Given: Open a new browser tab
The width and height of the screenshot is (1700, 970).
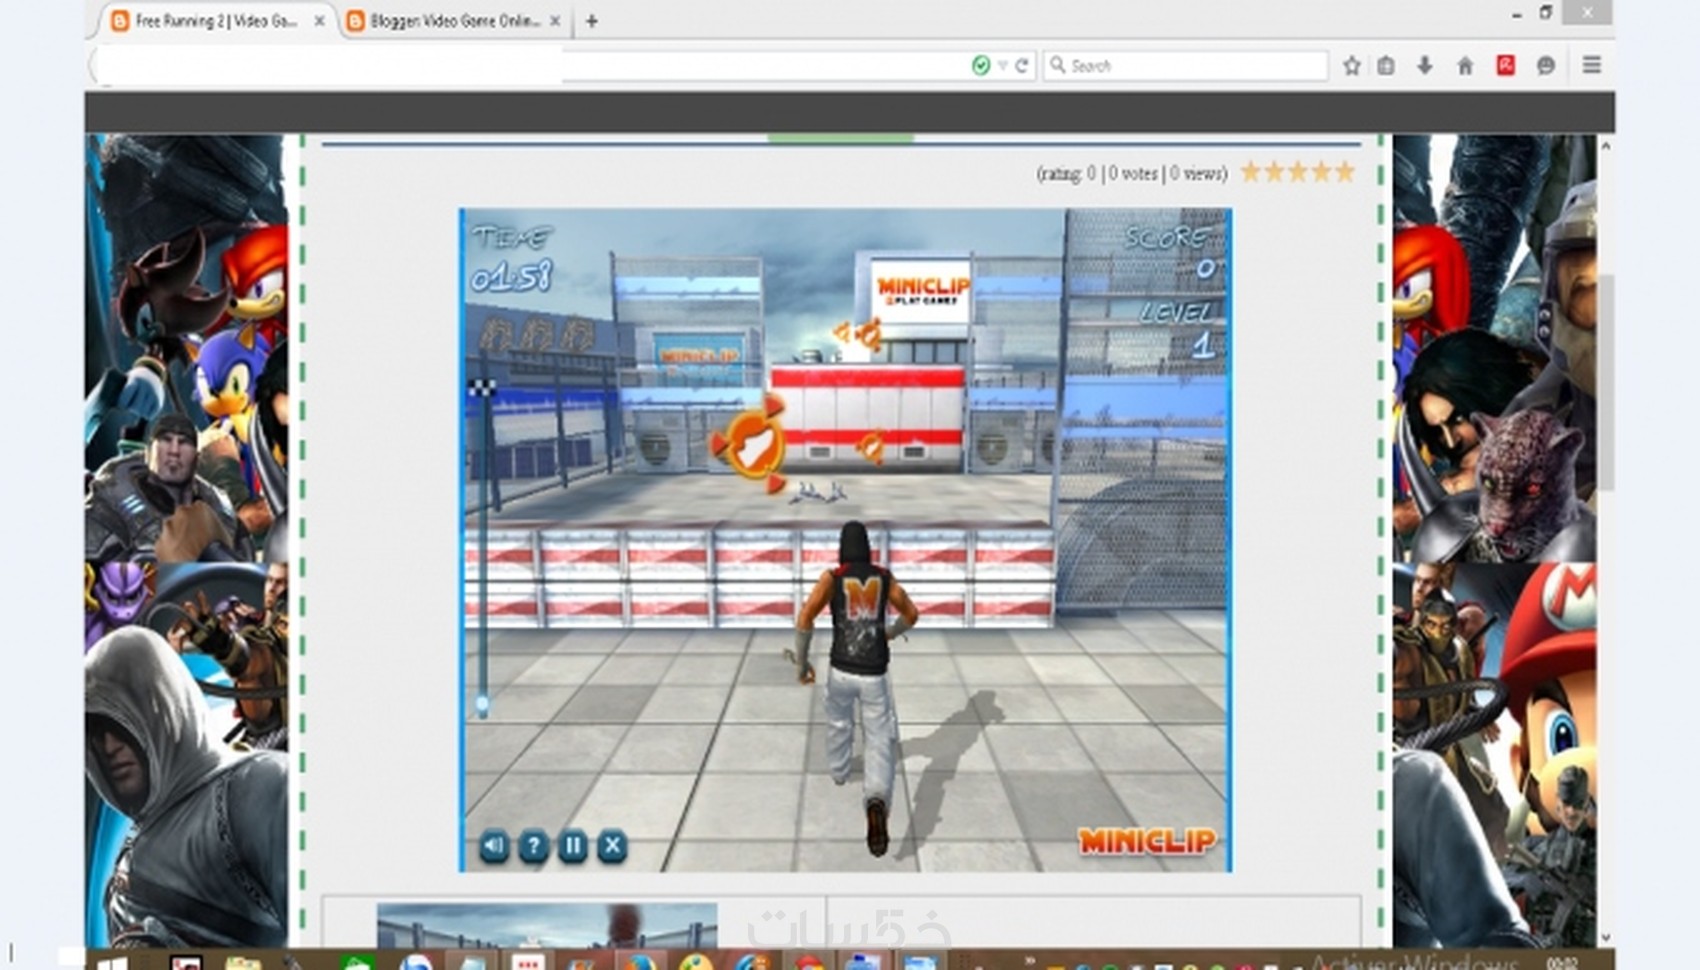Looking at the screenshot, I should [592, 21].
